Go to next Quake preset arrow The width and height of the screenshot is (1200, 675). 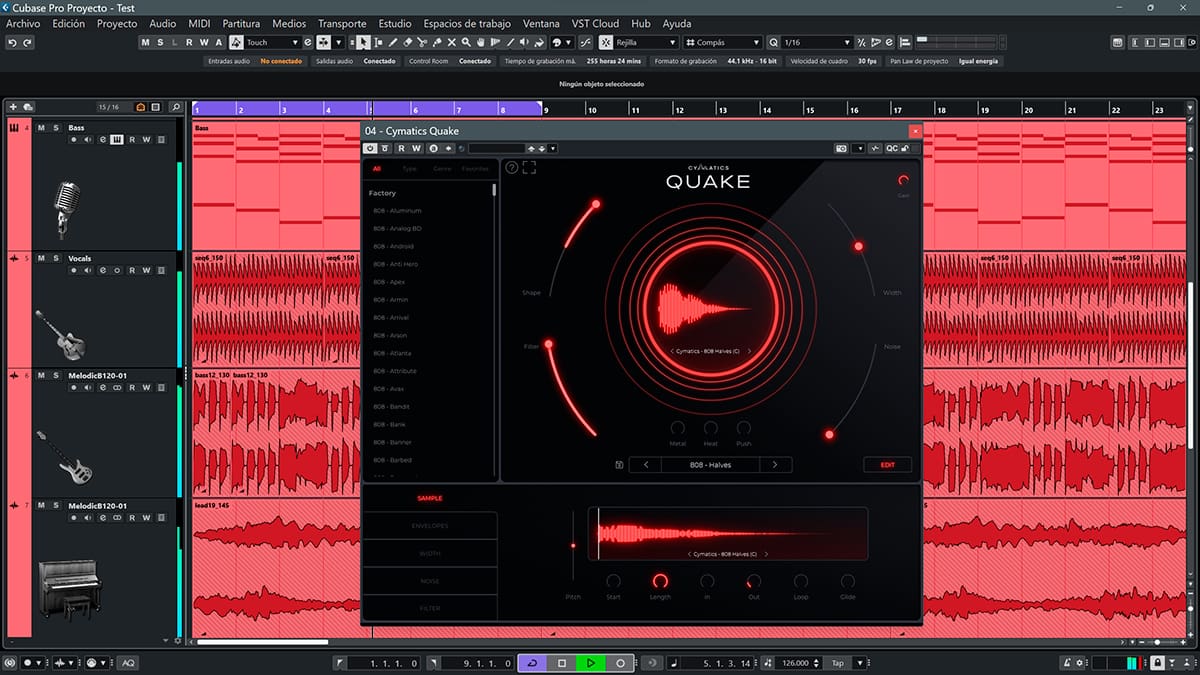[775, 465]
